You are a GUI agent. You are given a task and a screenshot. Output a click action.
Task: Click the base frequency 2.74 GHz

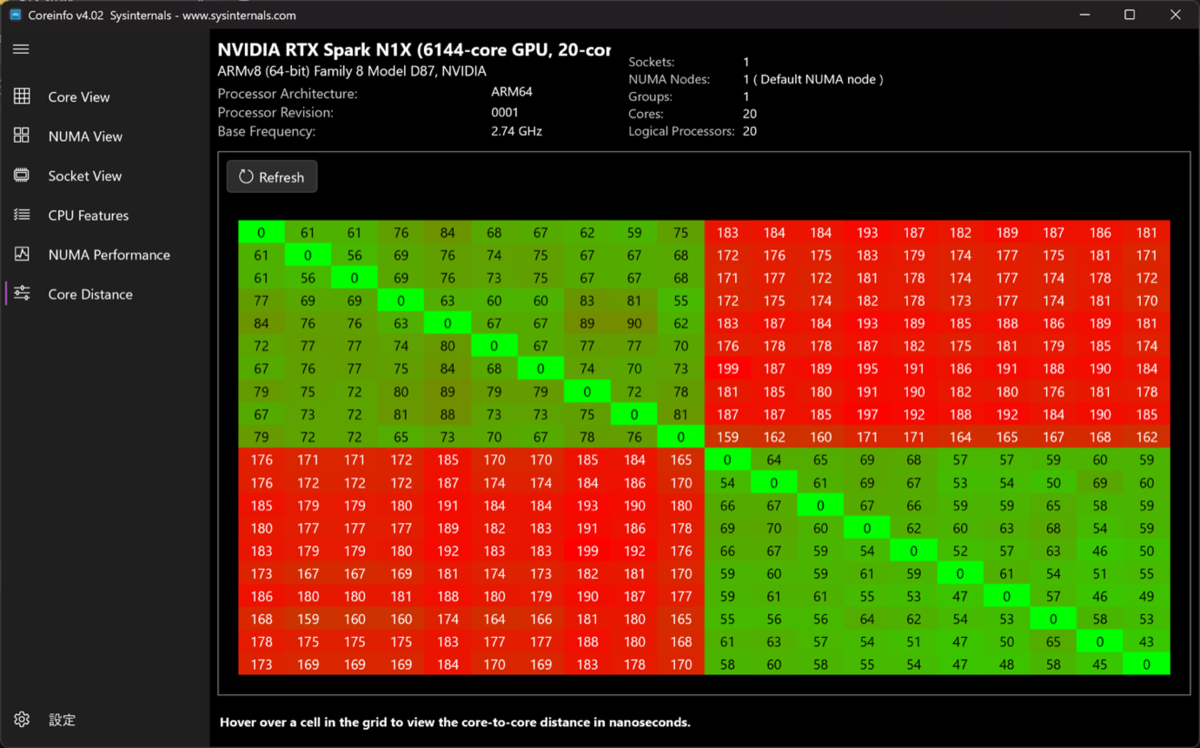pos(517,131)
